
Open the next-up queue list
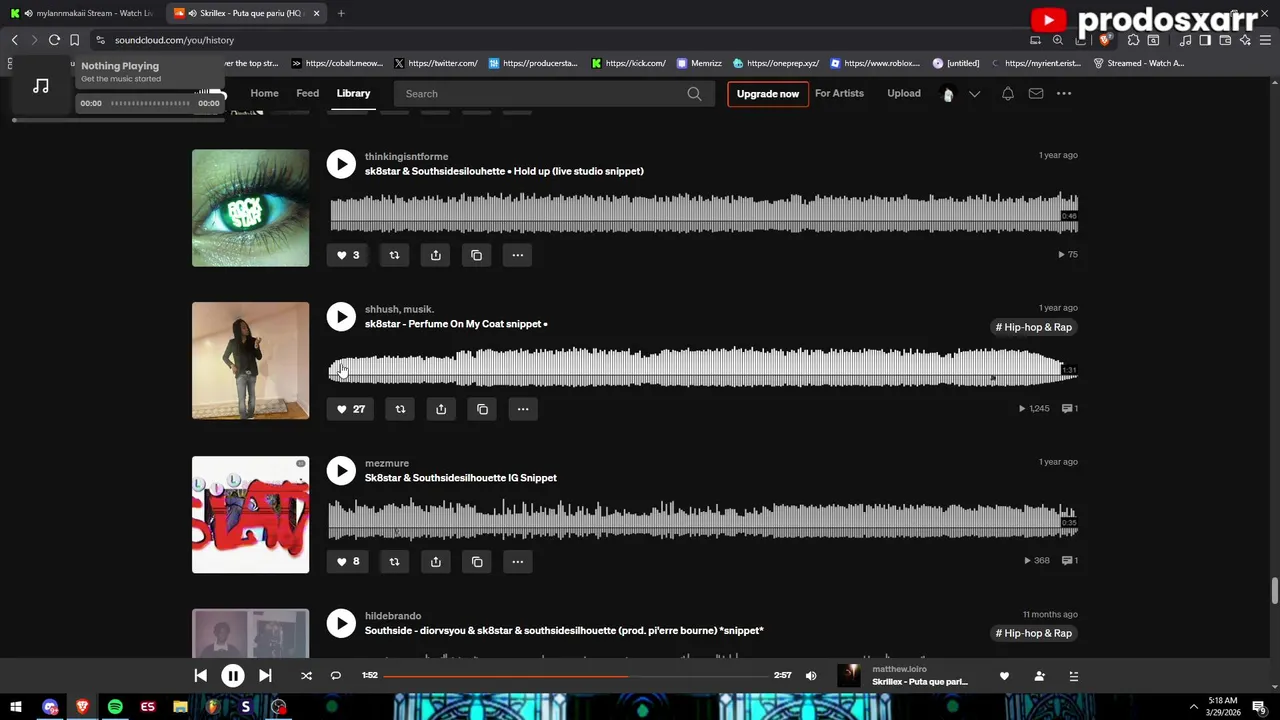(x=1073, y=676)
